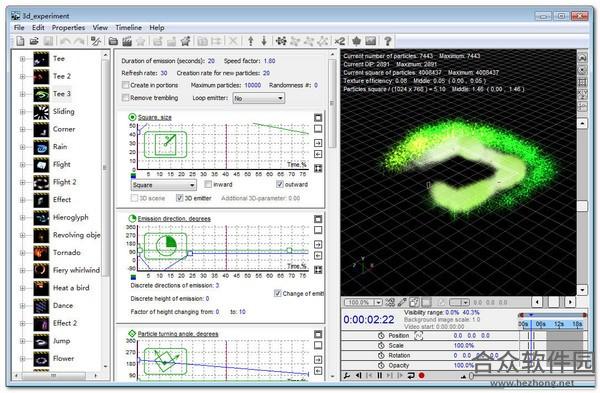Click the visibility range bar above timeline
Screen dimensions: 600x393
point(552,315)
